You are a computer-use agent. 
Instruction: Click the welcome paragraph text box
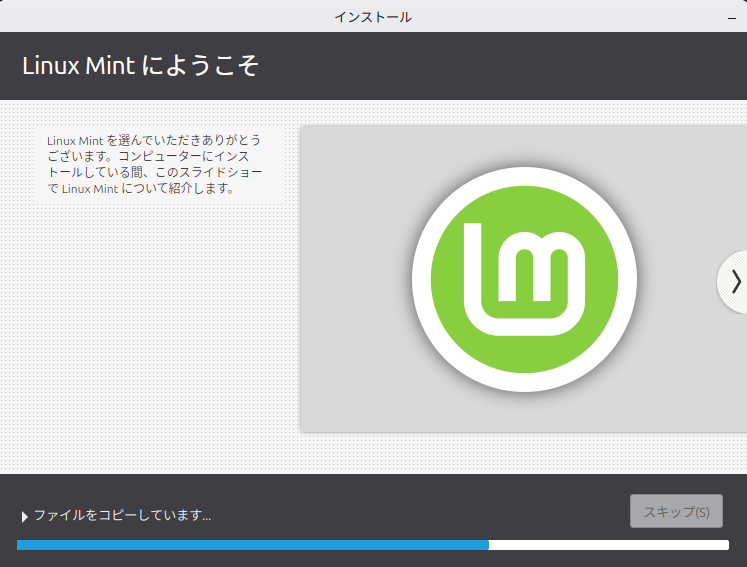[159, 164]
